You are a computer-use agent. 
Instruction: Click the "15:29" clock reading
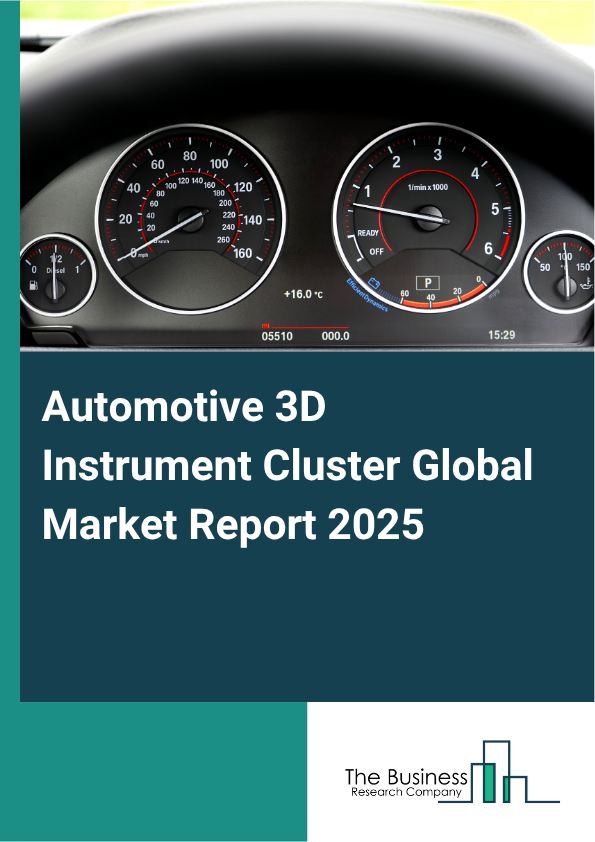coord(502,335)
